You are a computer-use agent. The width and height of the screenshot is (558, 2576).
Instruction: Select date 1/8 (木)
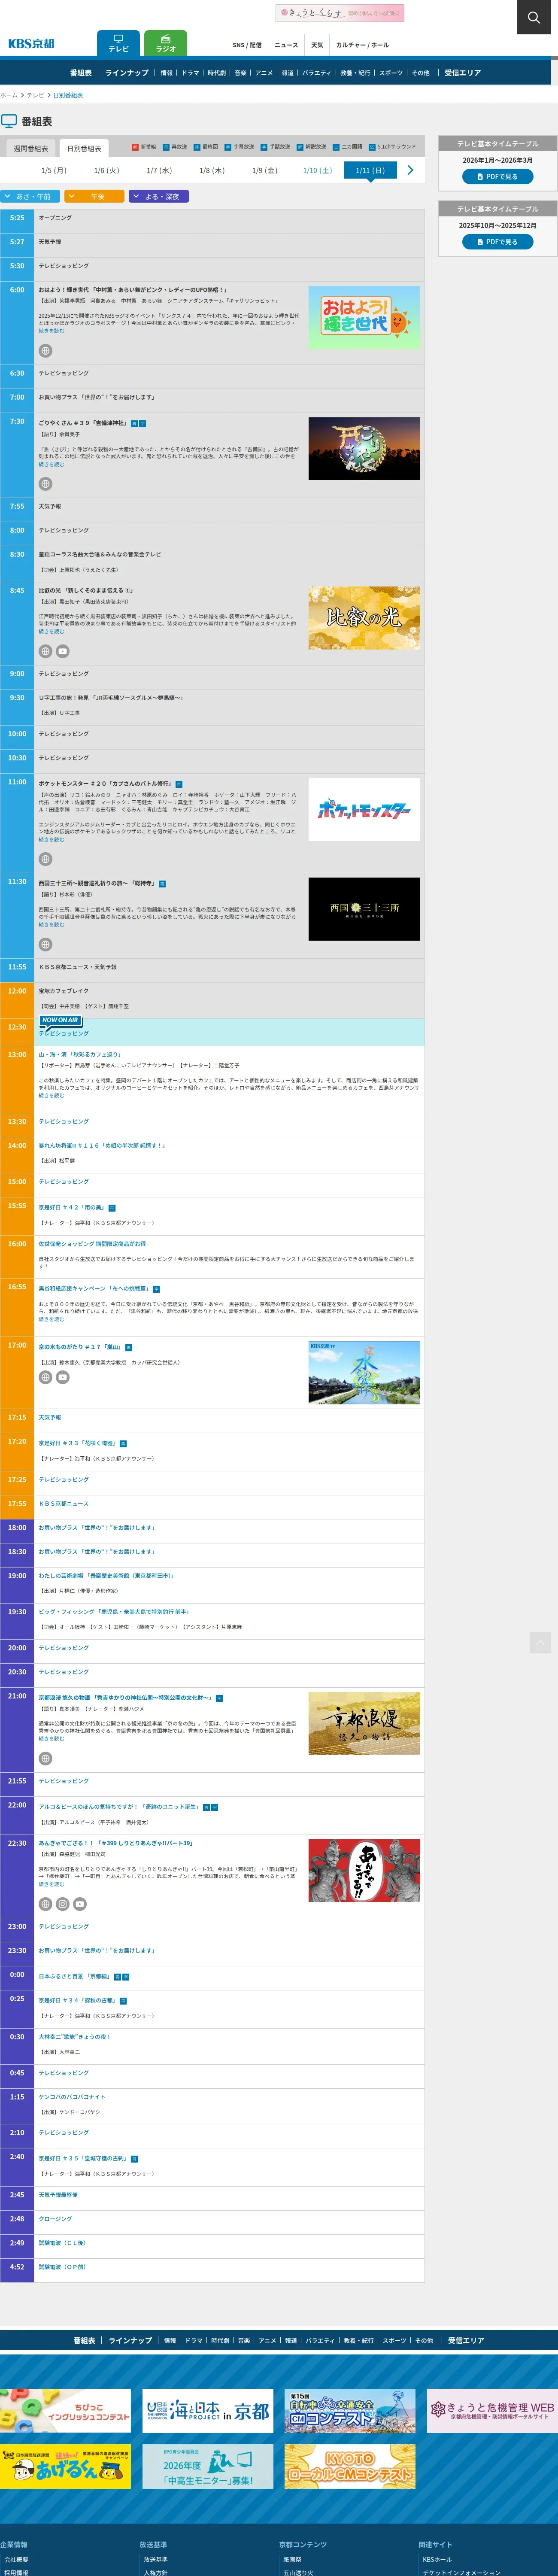click(x=212, y=171)
